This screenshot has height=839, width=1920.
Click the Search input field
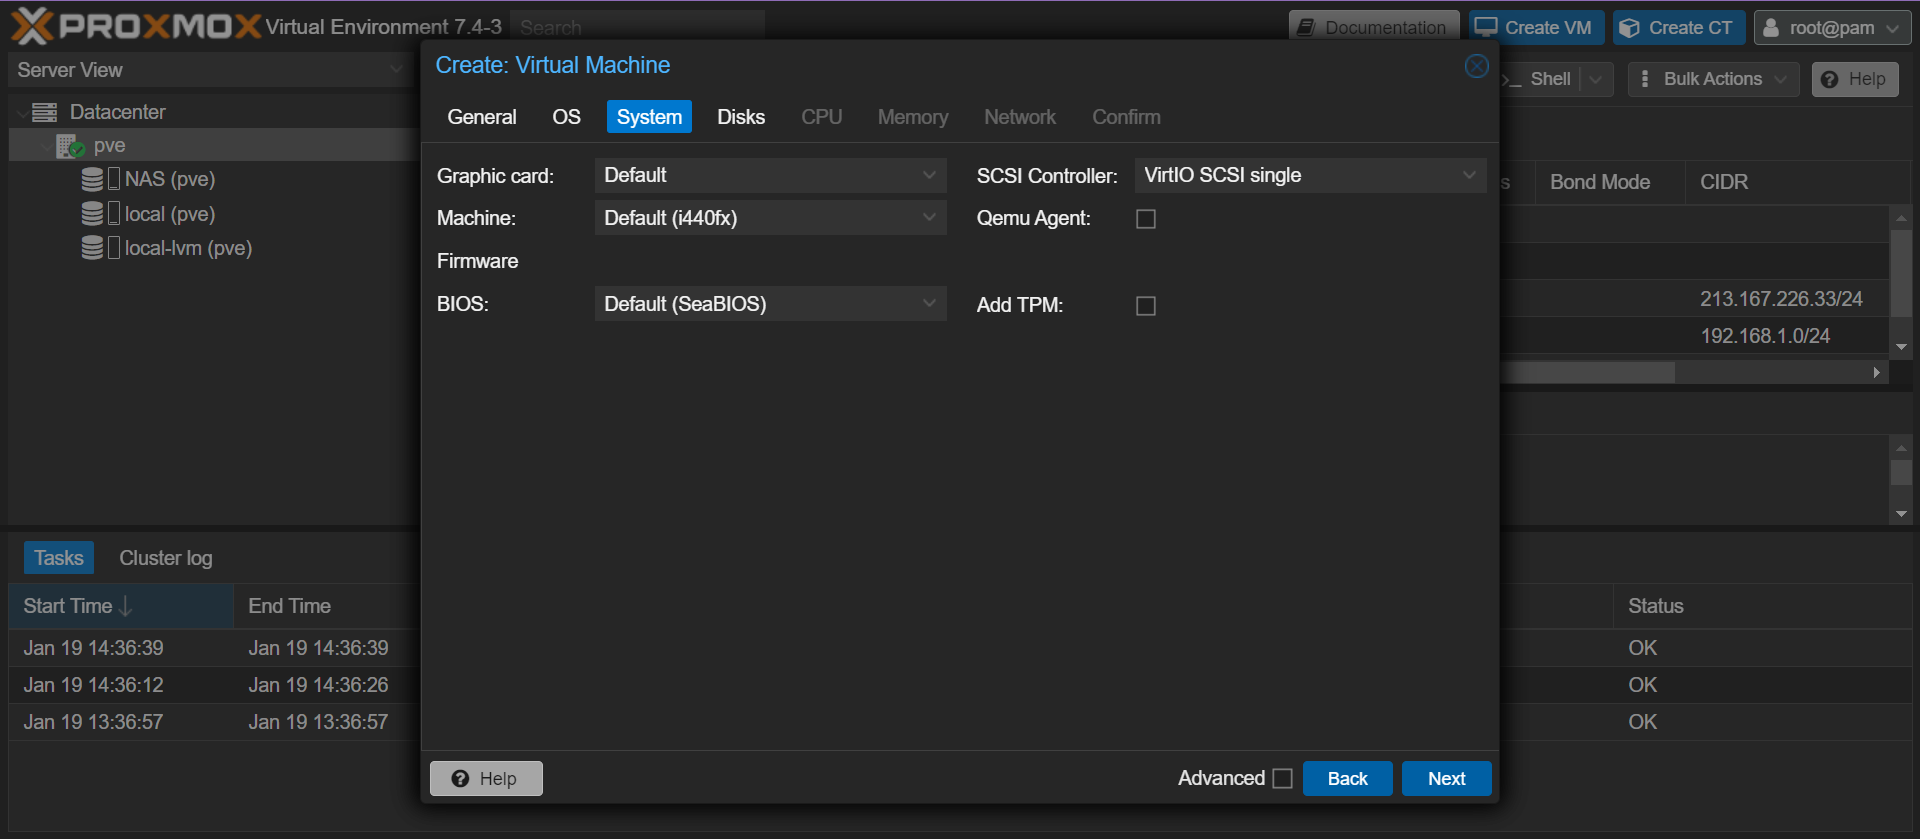(637, 27)
